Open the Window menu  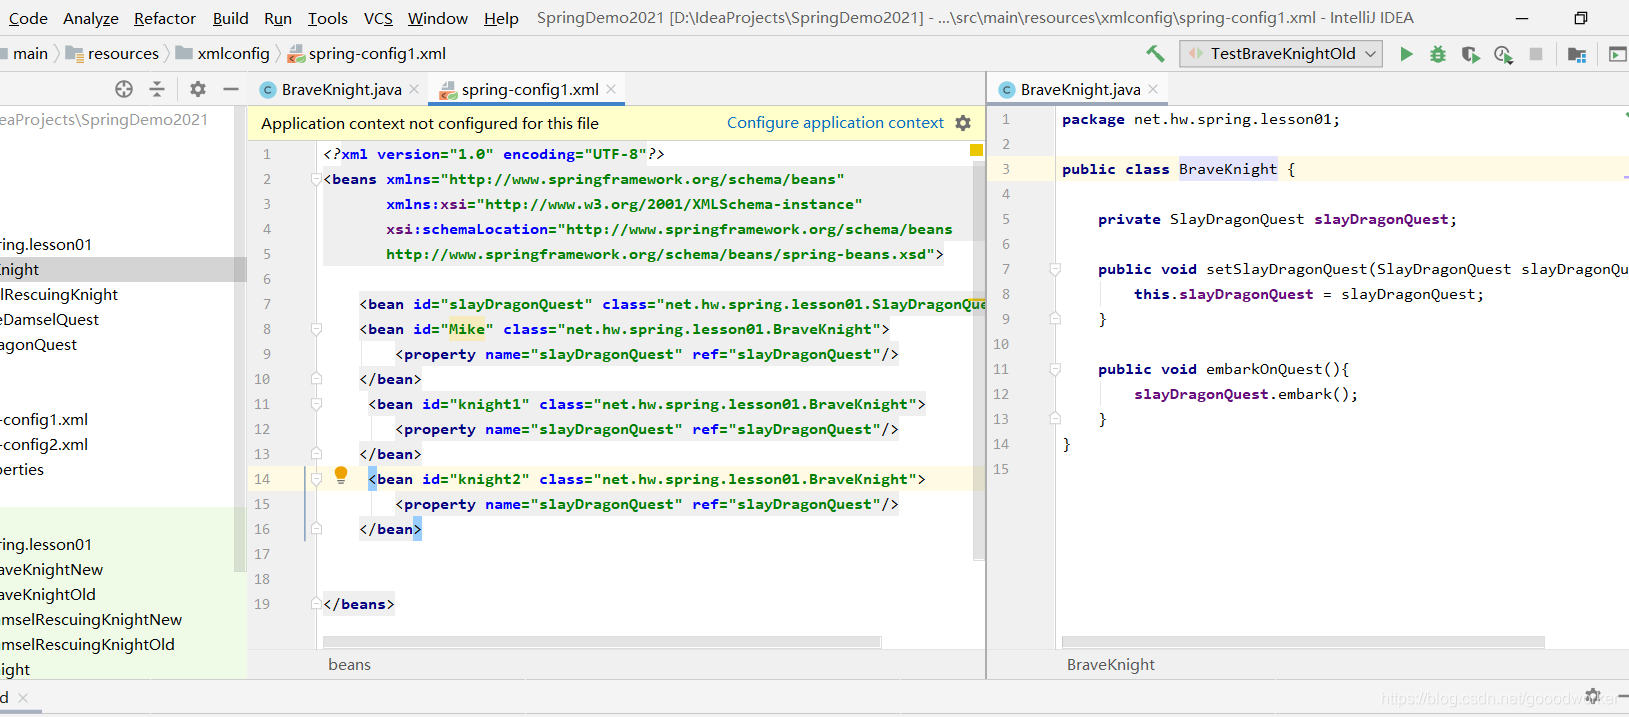click(438, 18)
